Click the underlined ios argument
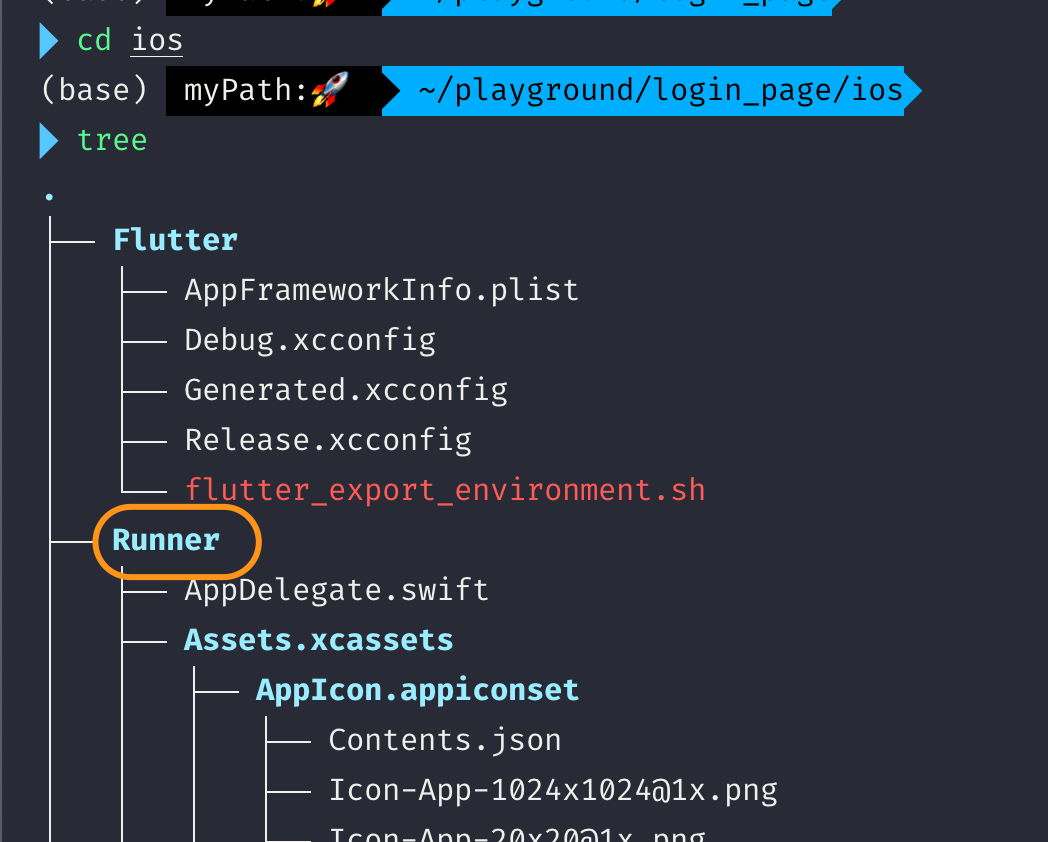The height and width of the screenshot is (842, 1048). (x=157, y=42)
